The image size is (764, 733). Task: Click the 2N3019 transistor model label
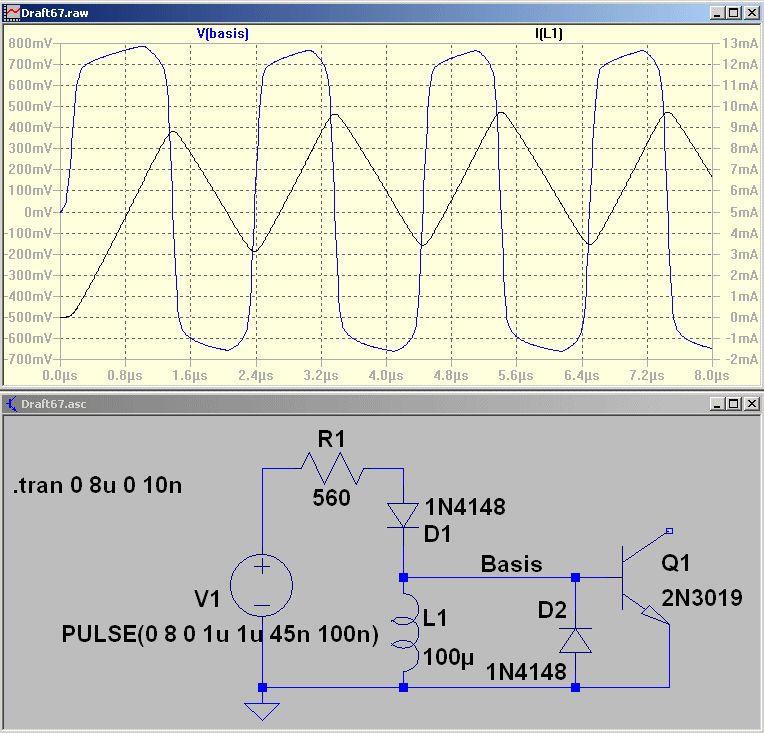(702, 598)
